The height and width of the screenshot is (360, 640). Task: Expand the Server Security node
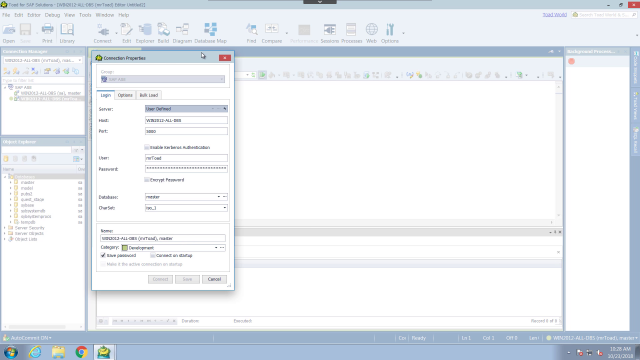[5, 228]
